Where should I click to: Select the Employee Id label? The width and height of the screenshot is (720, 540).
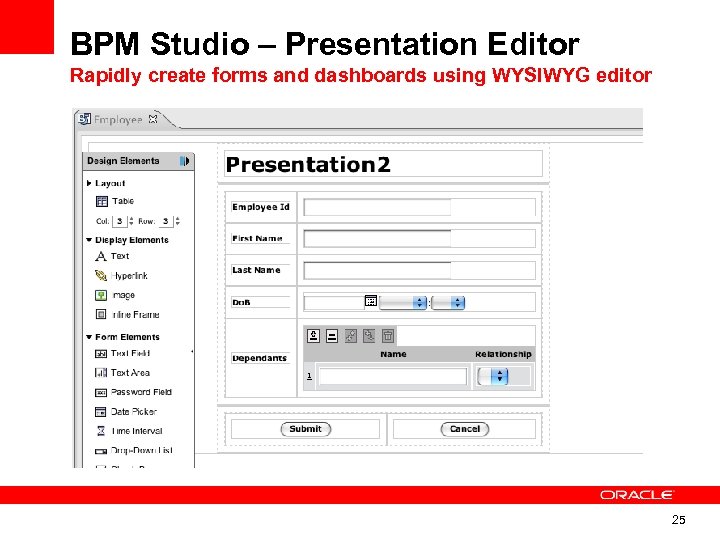pos(261,207)
